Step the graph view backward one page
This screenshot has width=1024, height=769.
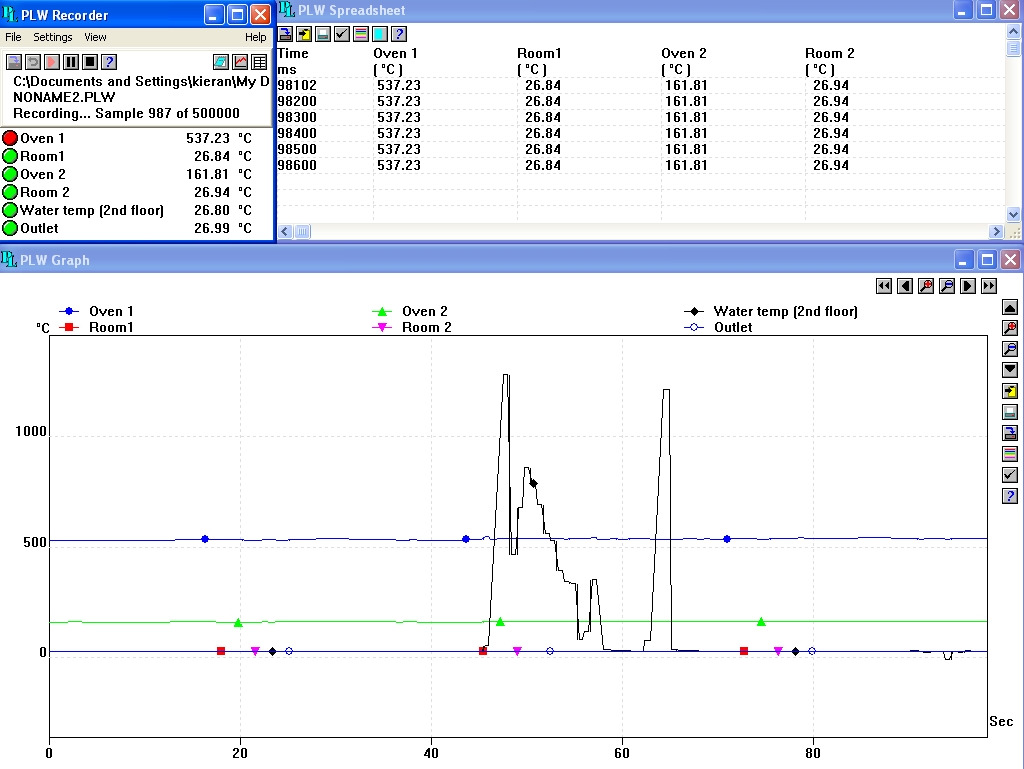(x=905, y=286)
